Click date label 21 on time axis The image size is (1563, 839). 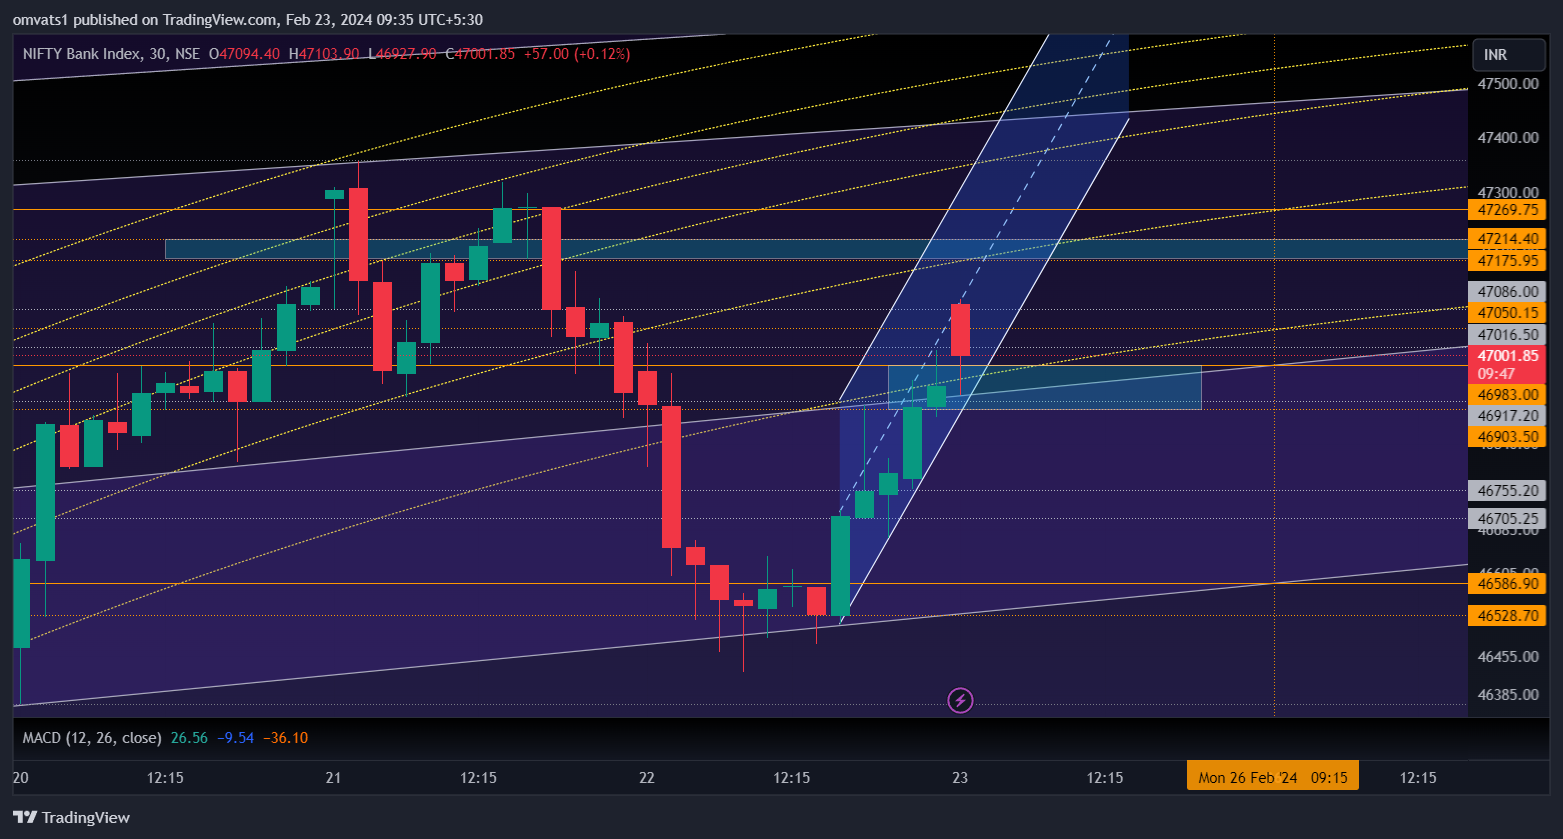[334, 777]
